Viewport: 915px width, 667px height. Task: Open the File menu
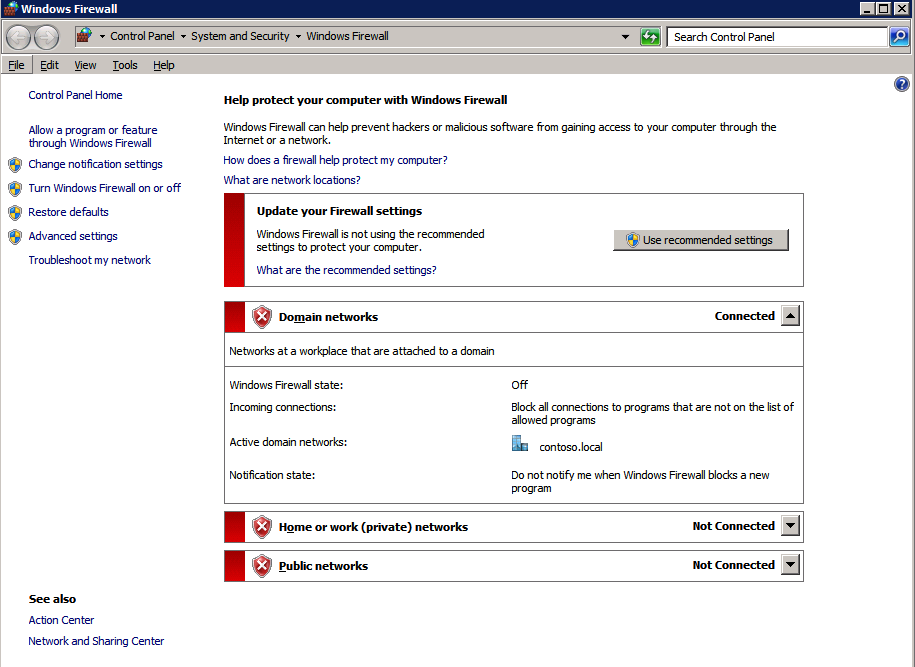(16, 65)
